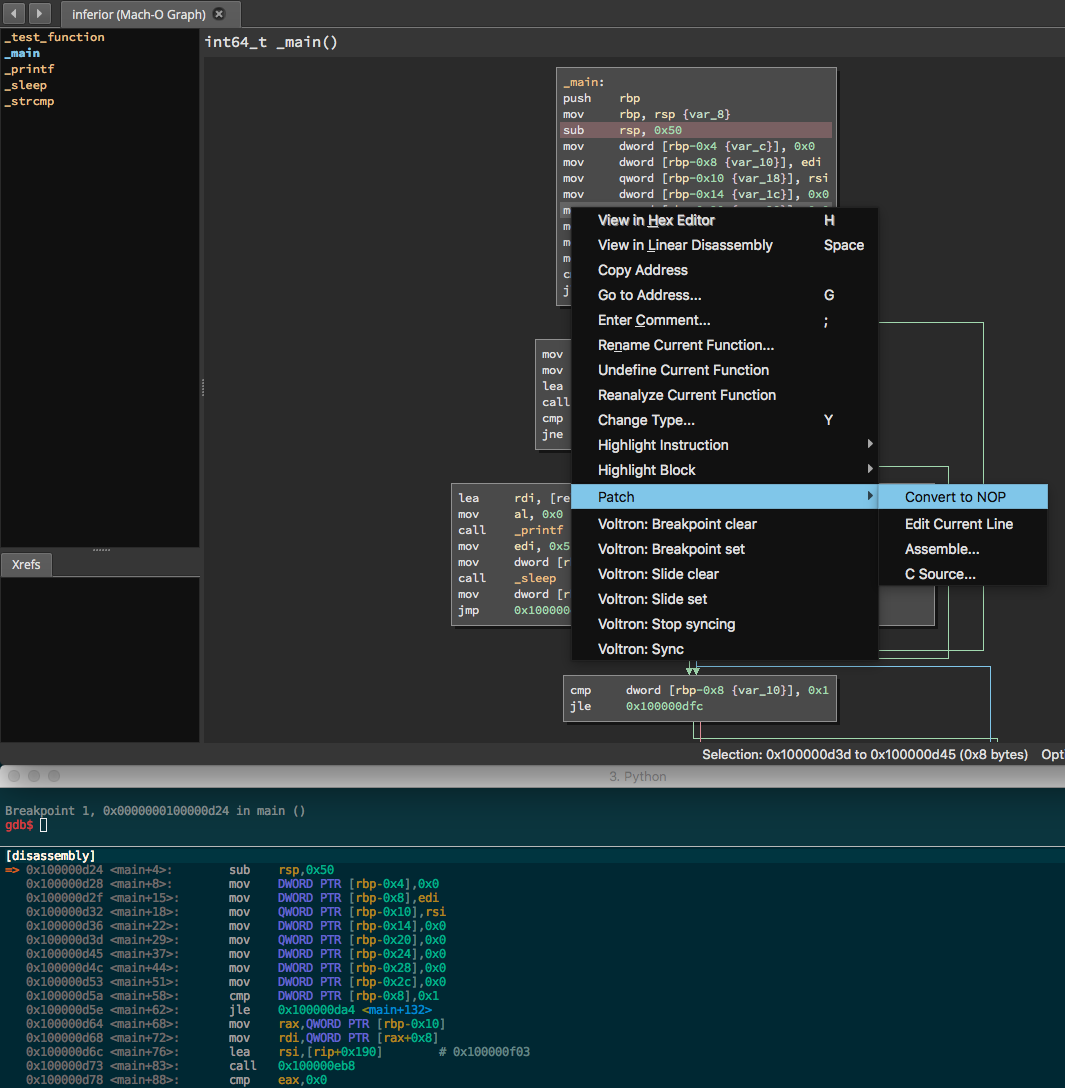Select Rename Current Function...
The width and height of the screenshot is (1065, 1088).
(x=685, y=345)
